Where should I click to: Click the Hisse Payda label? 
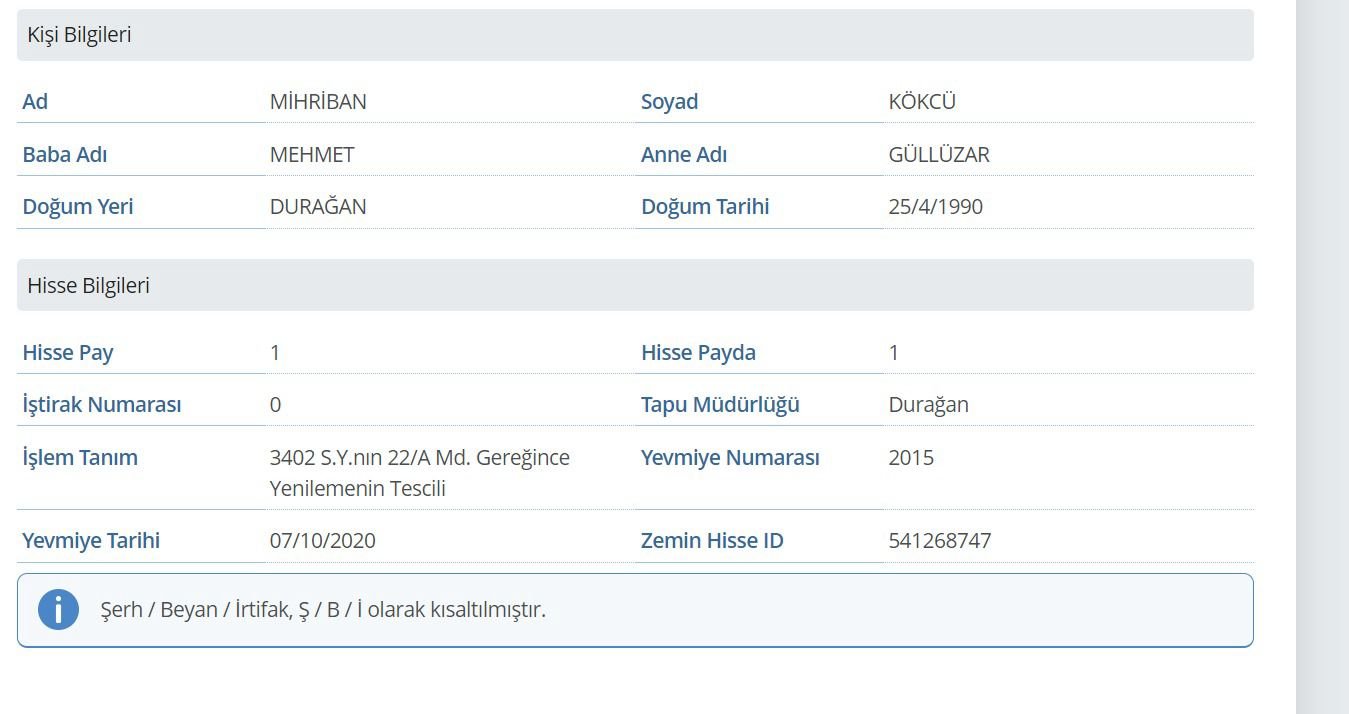[x=698, y=353]
